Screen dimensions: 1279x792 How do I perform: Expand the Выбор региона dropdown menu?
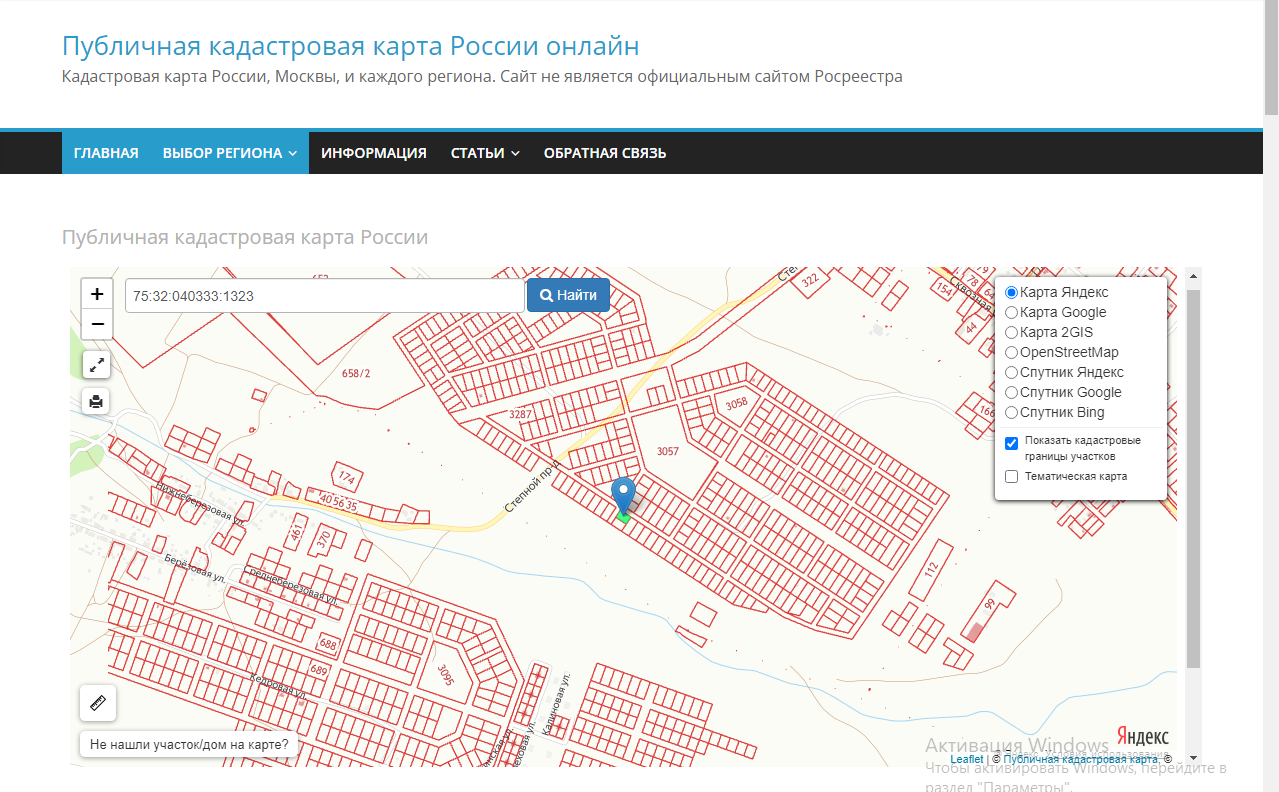pyautogui.click(x=229, y=153)
